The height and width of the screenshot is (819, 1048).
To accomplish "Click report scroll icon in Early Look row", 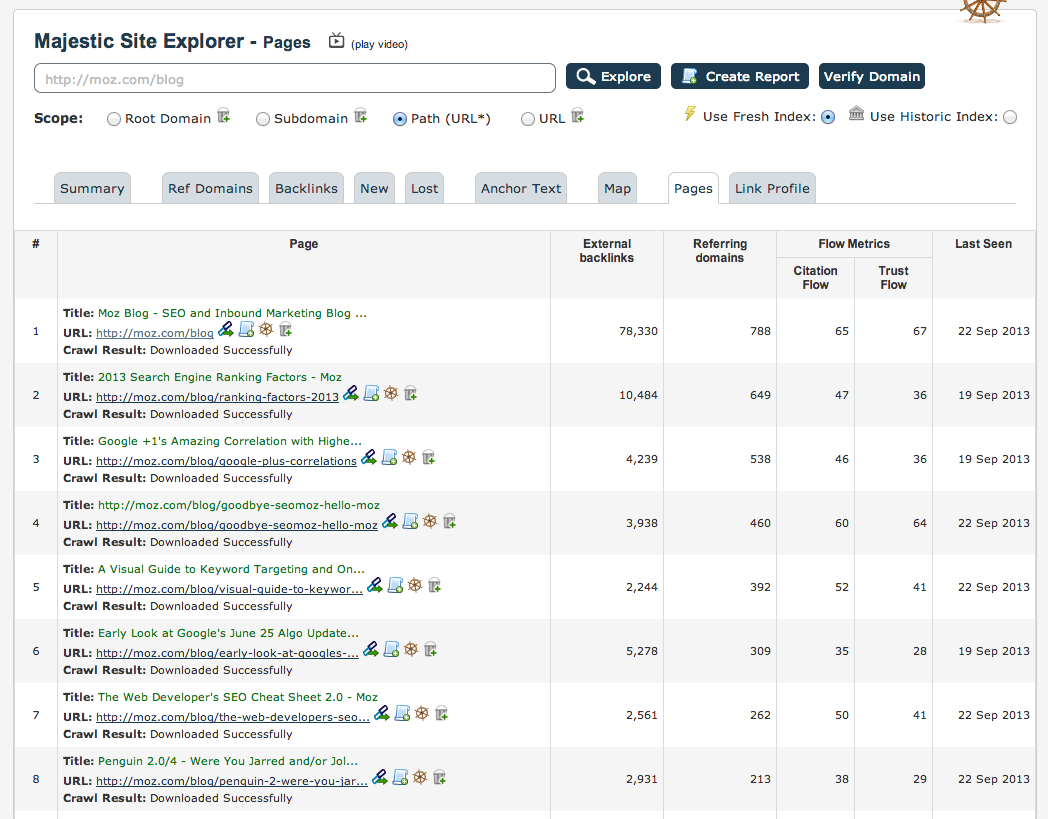I will [392, 650].
